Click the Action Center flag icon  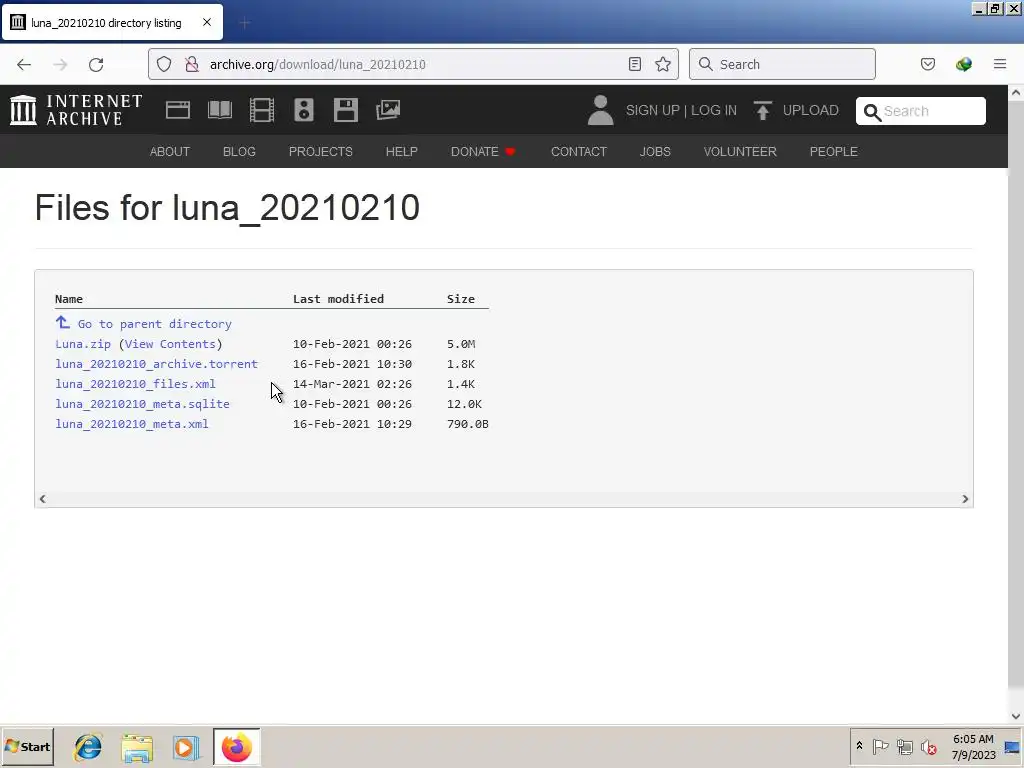pos(880,746)
